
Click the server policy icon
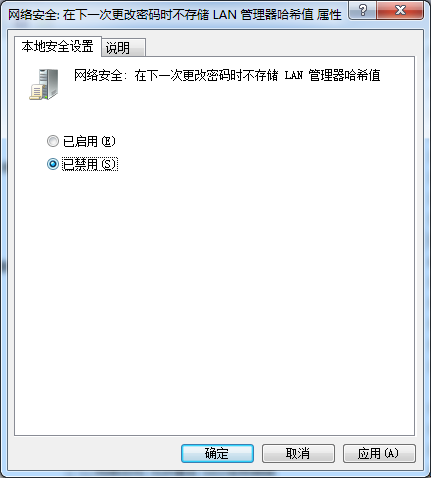(44, 84)
